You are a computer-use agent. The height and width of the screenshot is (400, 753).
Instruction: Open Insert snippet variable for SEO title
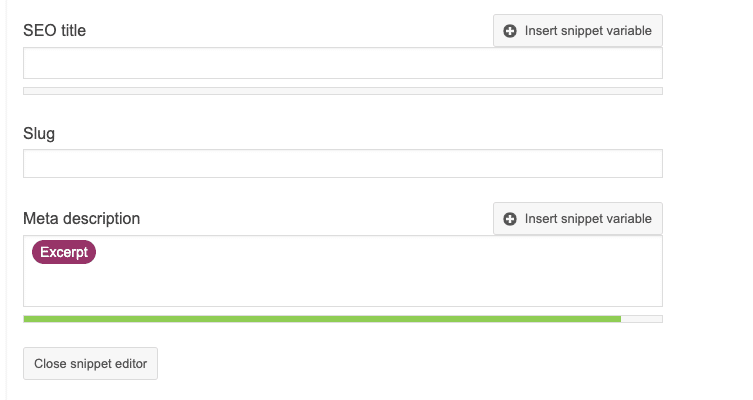point(578,31)
